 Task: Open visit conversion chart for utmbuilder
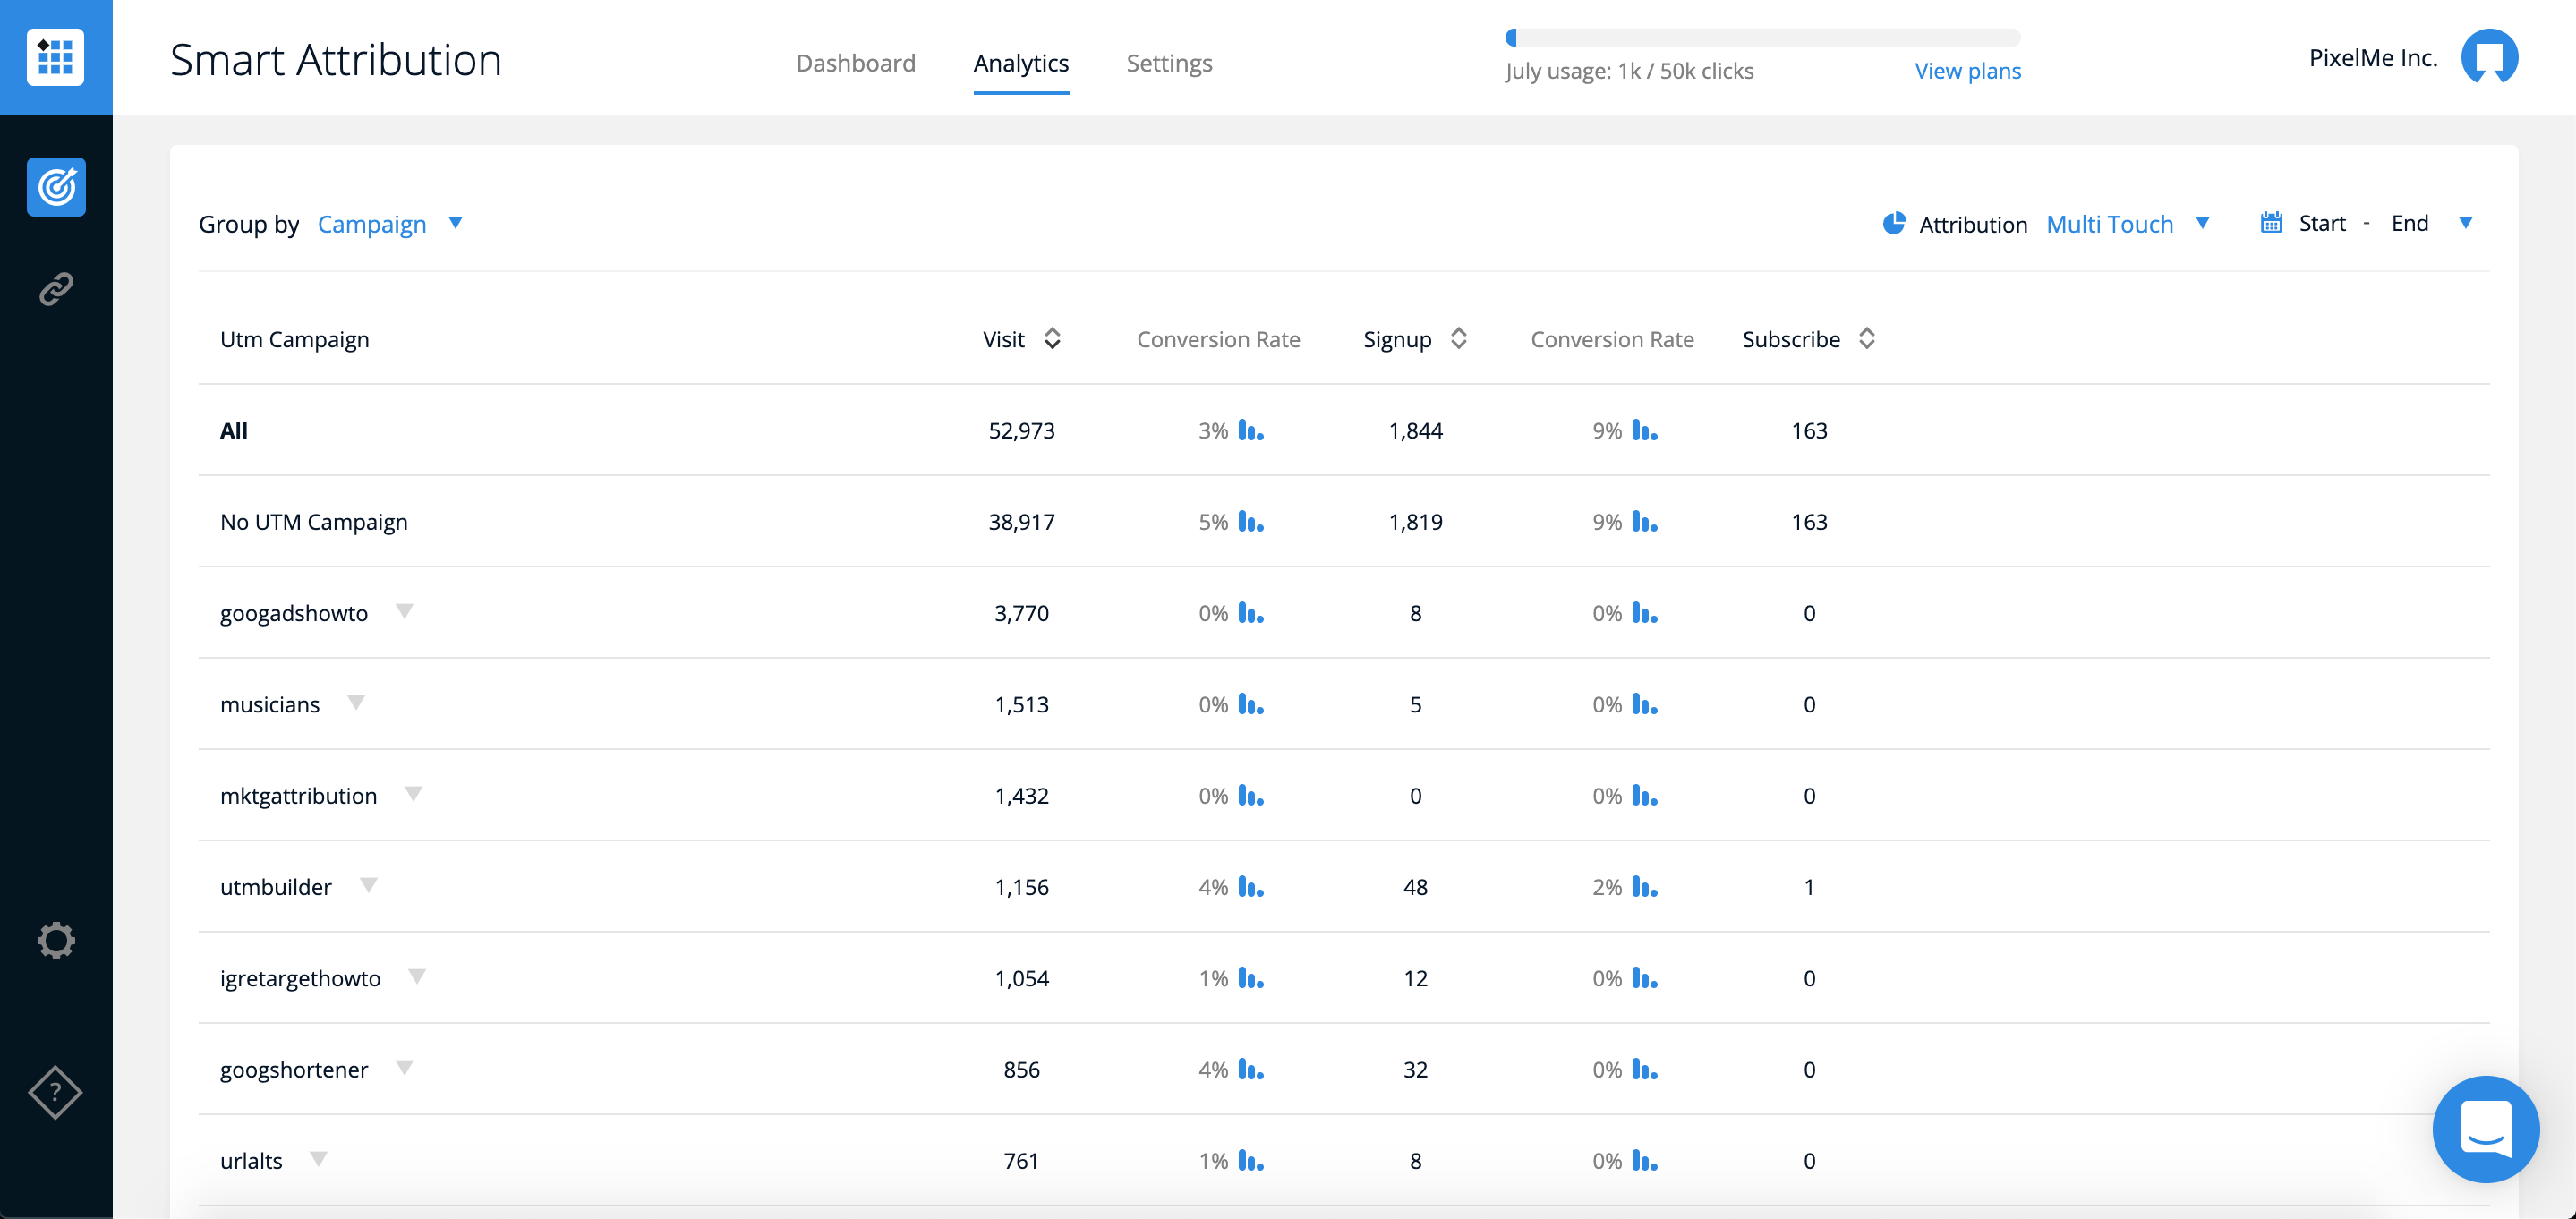click(x=1251, y=886)
